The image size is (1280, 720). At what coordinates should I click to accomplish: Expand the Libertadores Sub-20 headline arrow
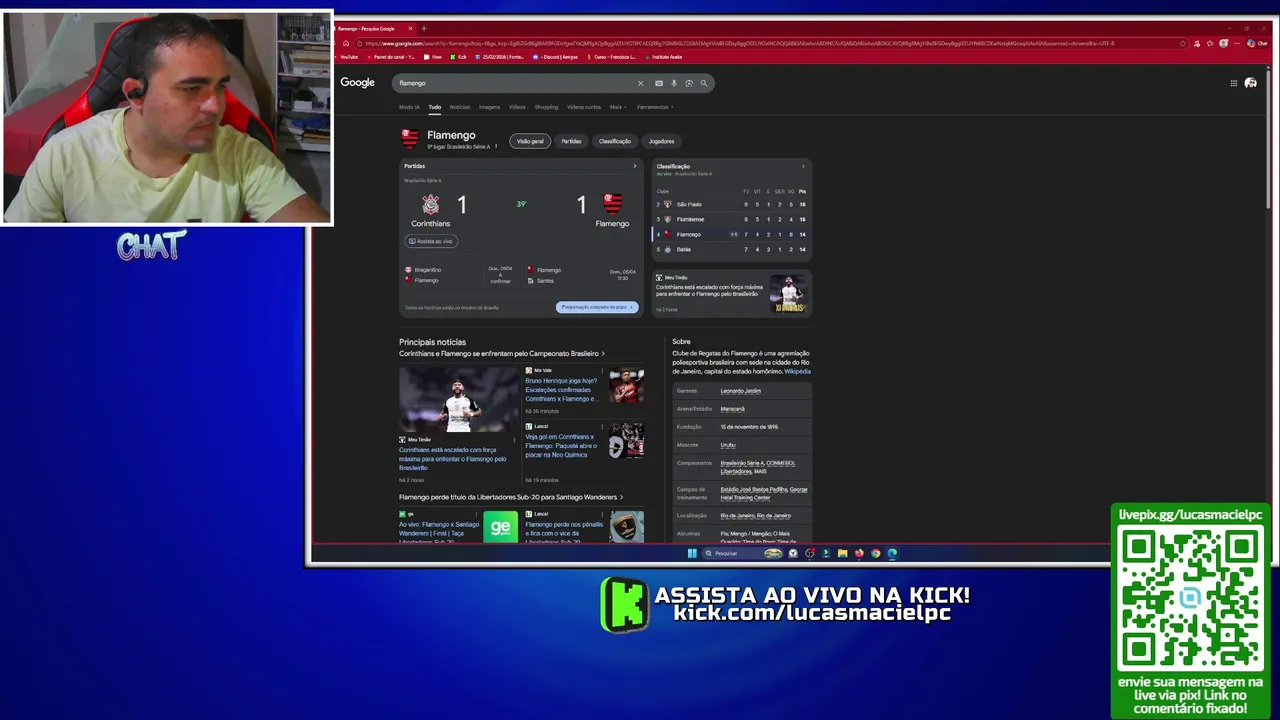[x=621, y=497]
